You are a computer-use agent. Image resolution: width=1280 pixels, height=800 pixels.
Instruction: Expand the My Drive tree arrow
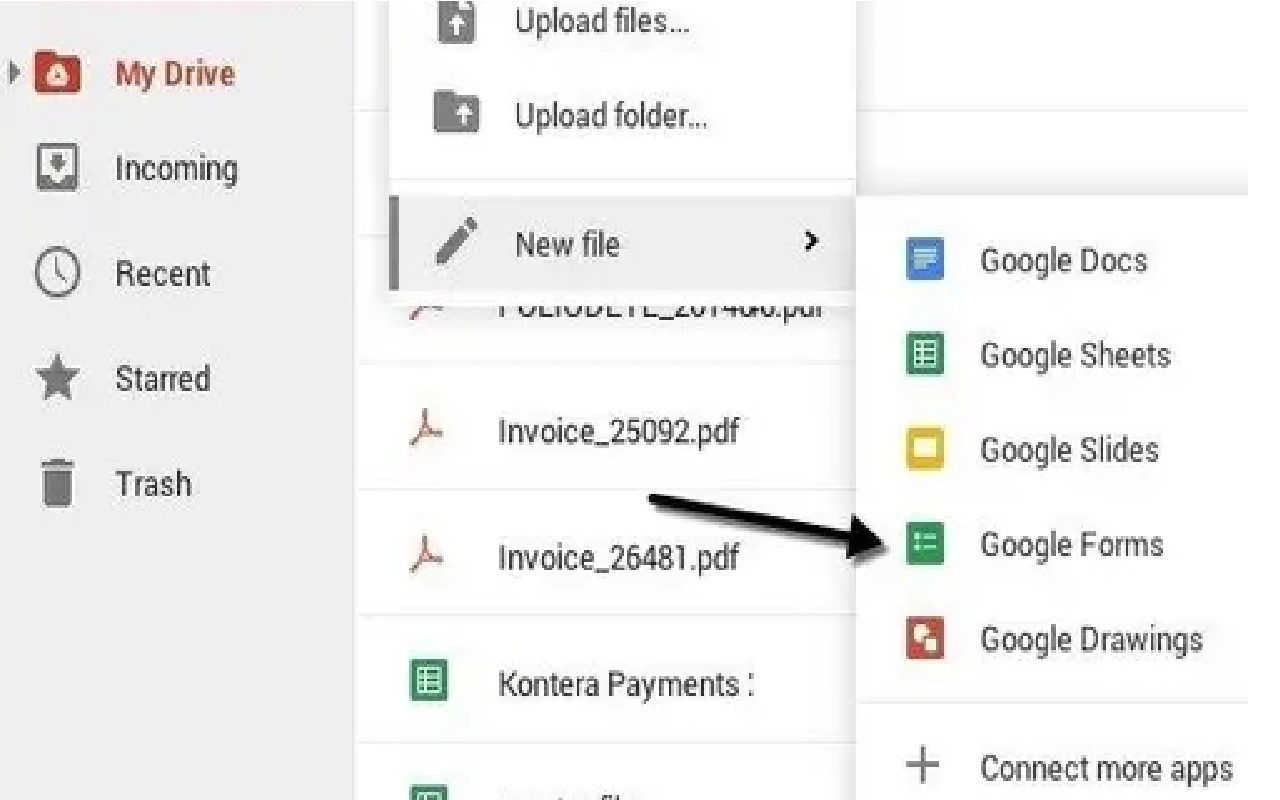pos(13,73)
